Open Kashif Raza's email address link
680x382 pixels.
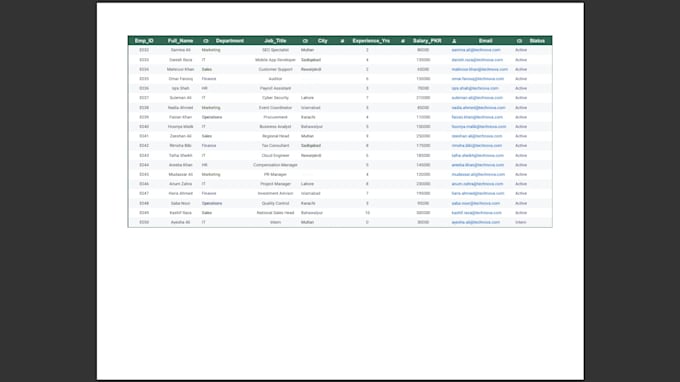pos(476,213)
